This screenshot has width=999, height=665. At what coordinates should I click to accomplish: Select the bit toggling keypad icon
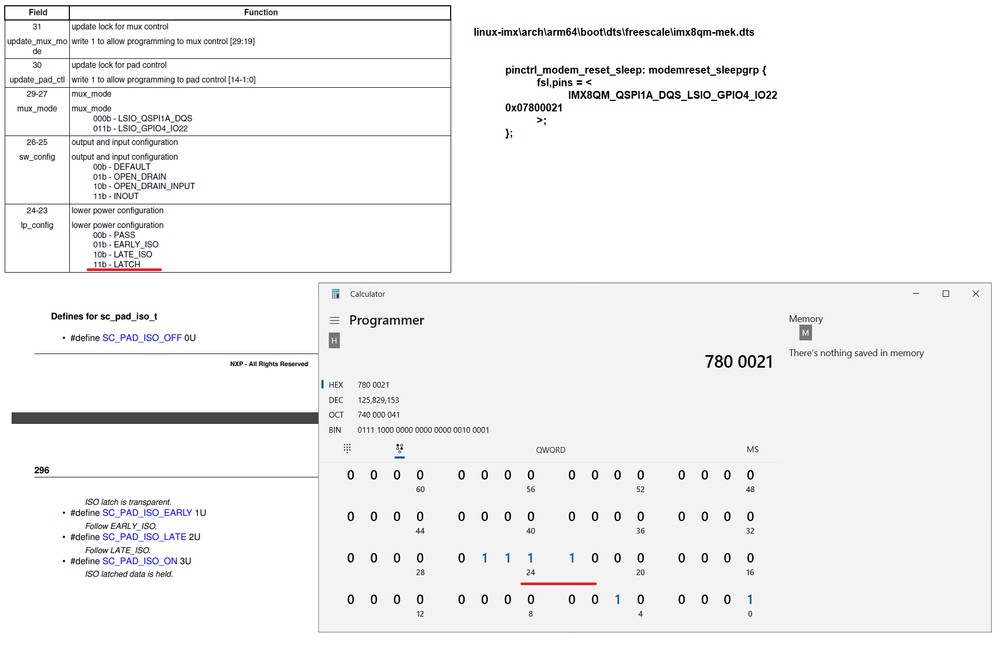[399, 449]
